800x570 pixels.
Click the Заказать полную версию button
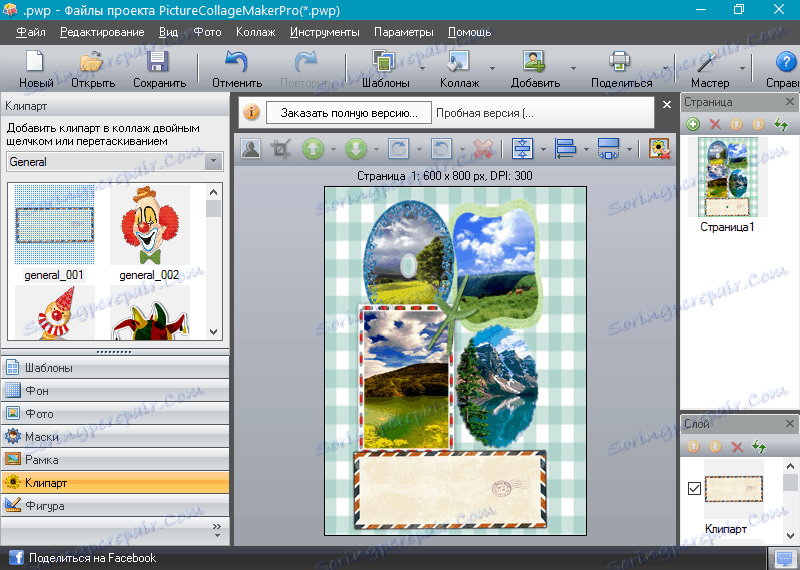(x=349, y=113)
